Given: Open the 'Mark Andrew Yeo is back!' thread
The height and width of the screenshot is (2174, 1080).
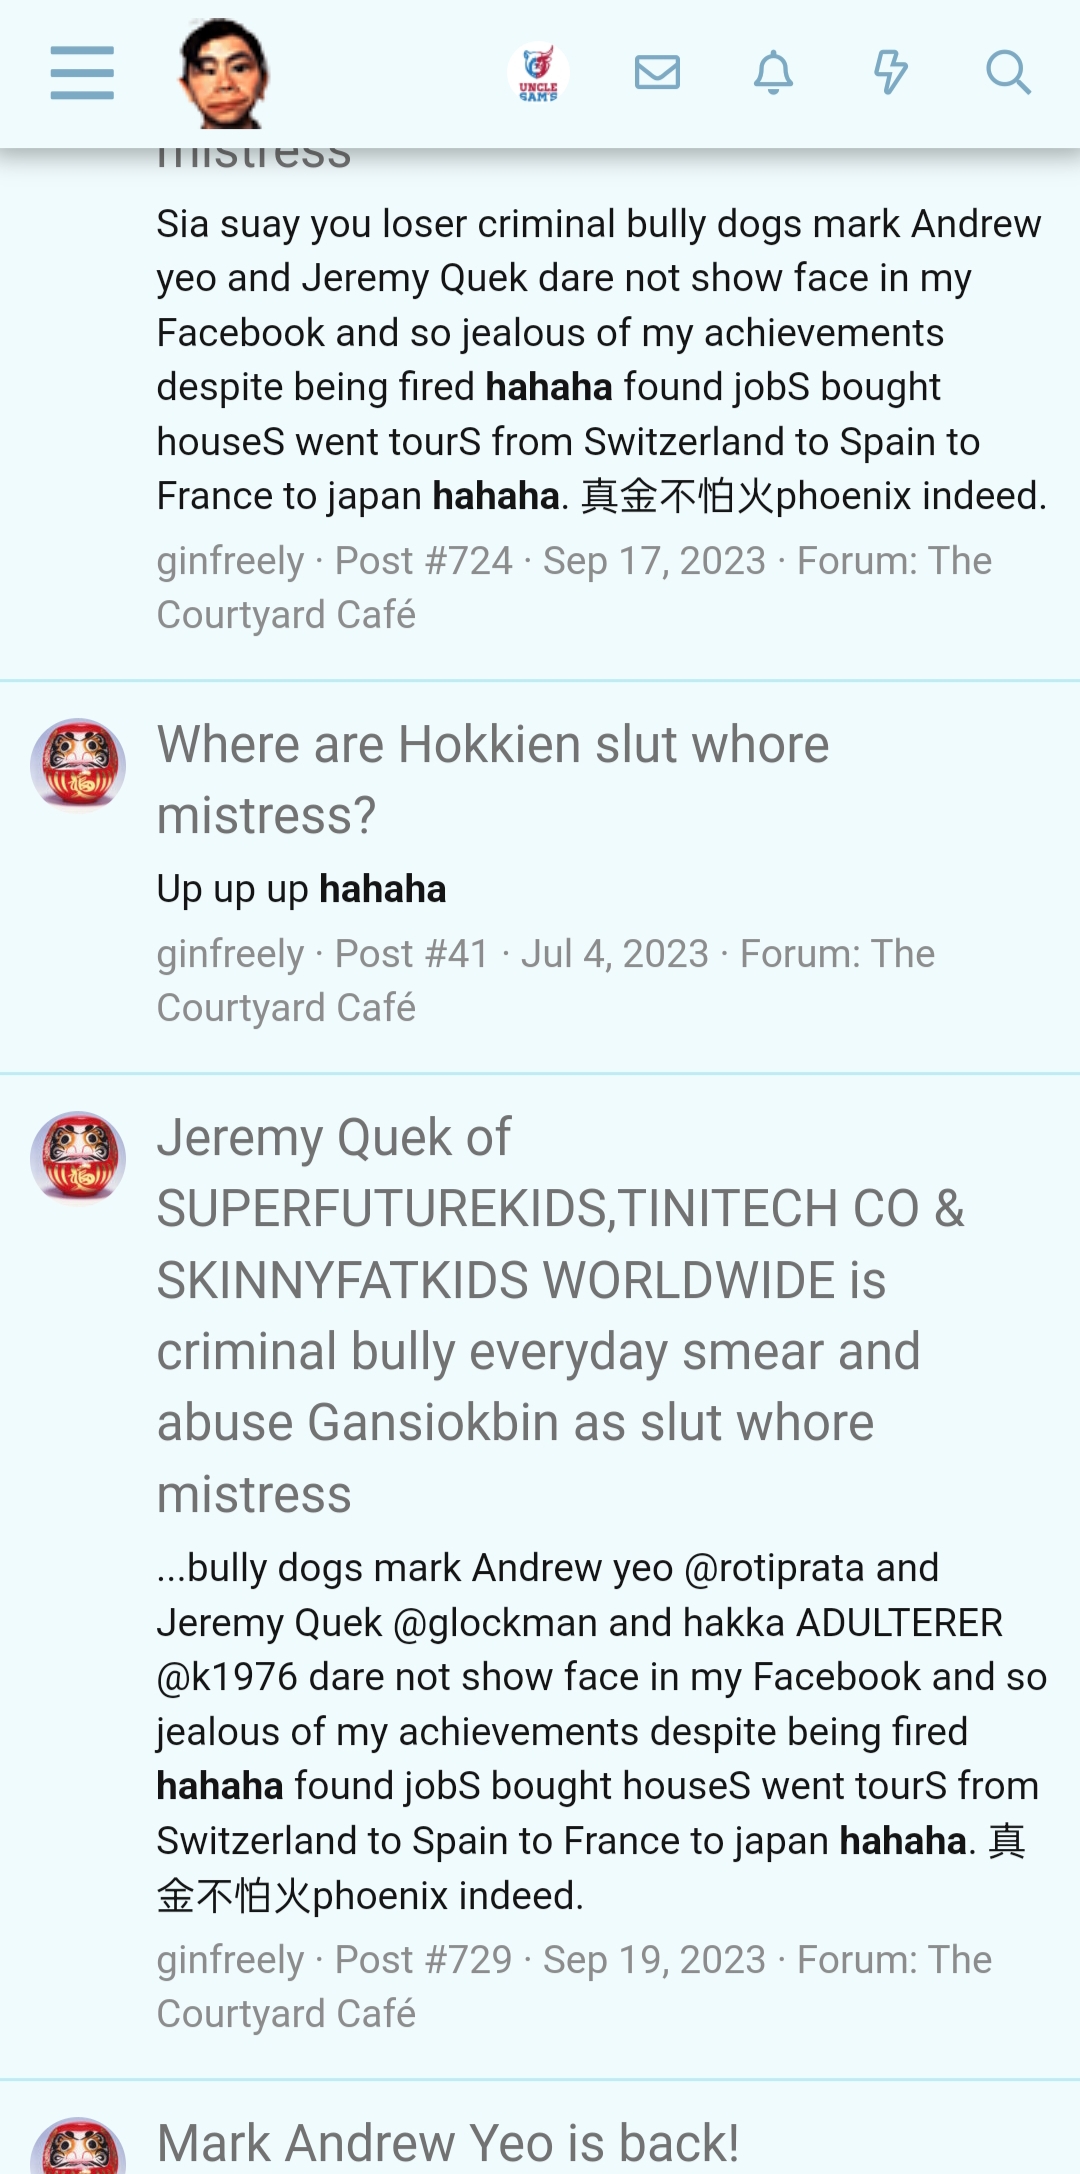Looking at the screenshot, I should pyautogui.click(x=448, y=2144).
